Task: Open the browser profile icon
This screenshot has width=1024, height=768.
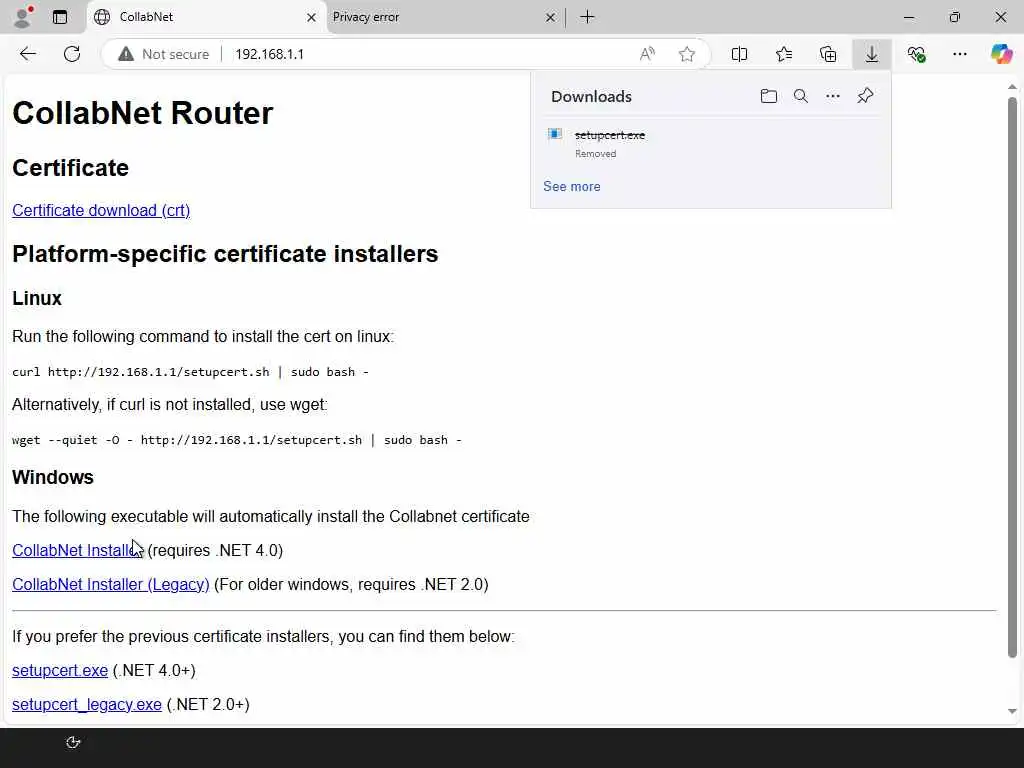Action: (23, 17)
